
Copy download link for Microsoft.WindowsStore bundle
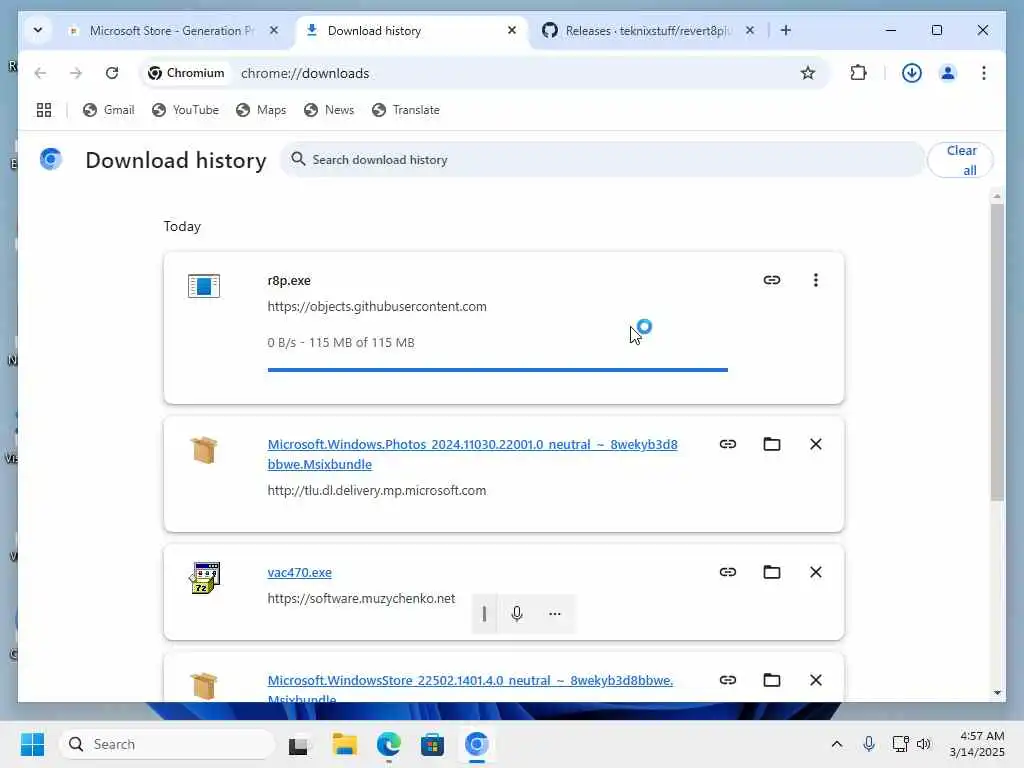[x=728, y=680]
